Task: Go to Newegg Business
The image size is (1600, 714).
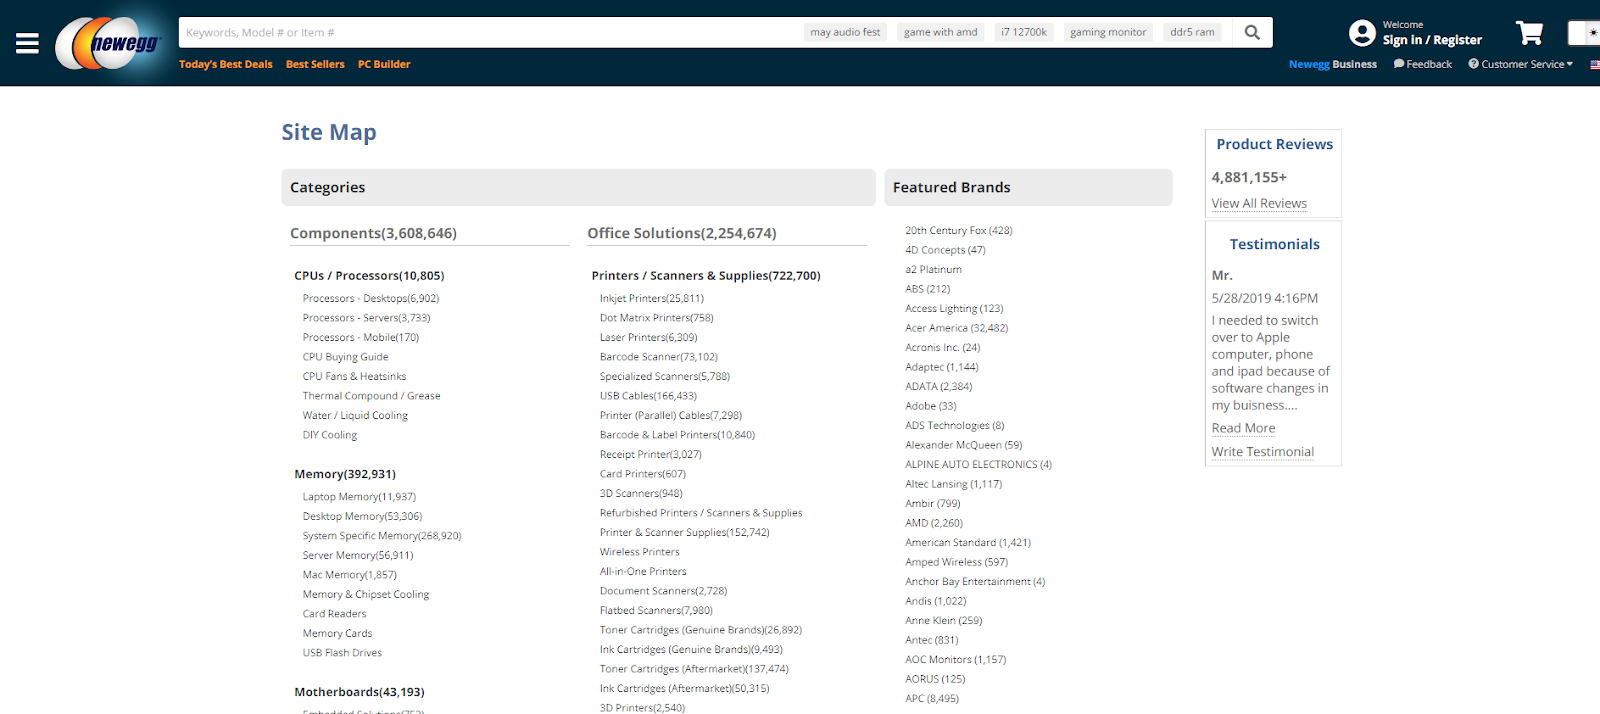Action: pos(1333,64)
